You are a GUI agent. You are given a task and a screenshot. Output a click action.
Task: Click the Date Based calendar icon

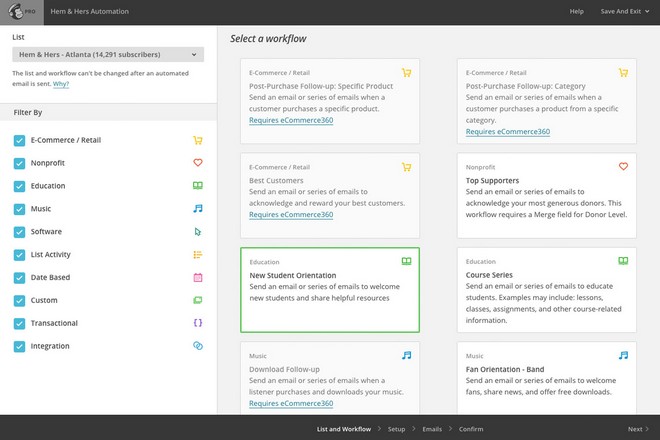(x=198, y=277)
